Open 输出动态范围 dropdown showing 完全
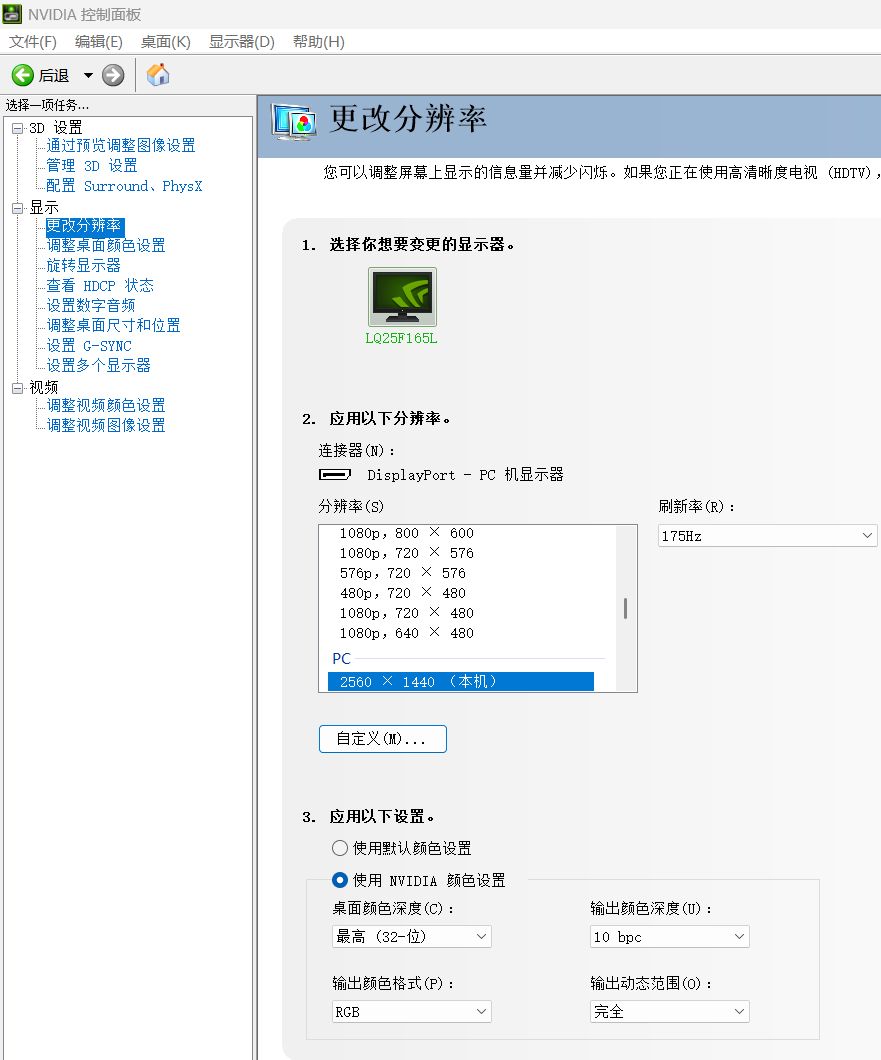 [669, 1011]
